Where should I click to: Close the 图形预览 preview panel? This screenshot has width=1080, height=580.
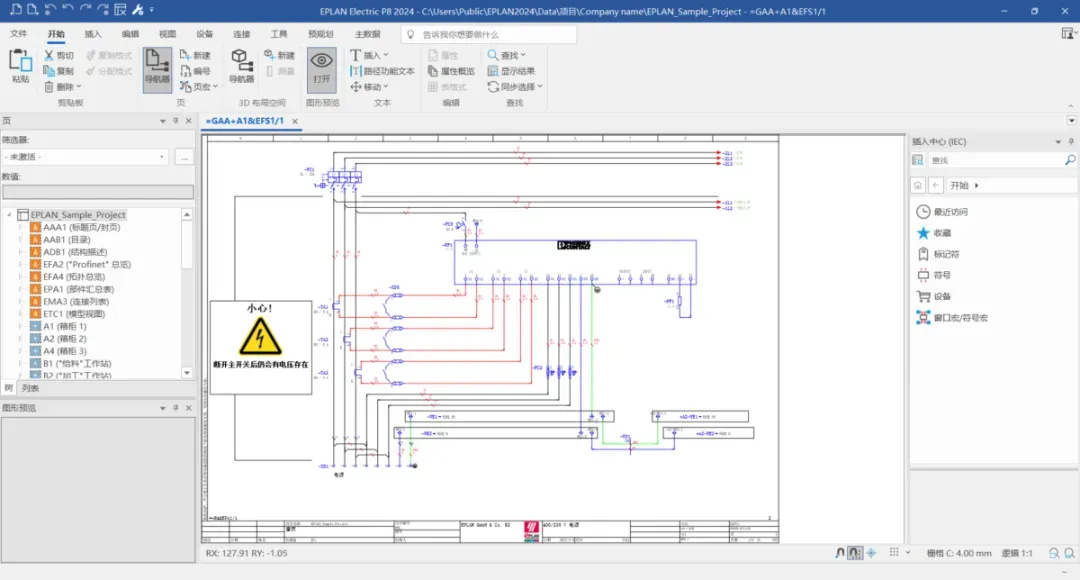pyautogui.click(x=189, y=408)
